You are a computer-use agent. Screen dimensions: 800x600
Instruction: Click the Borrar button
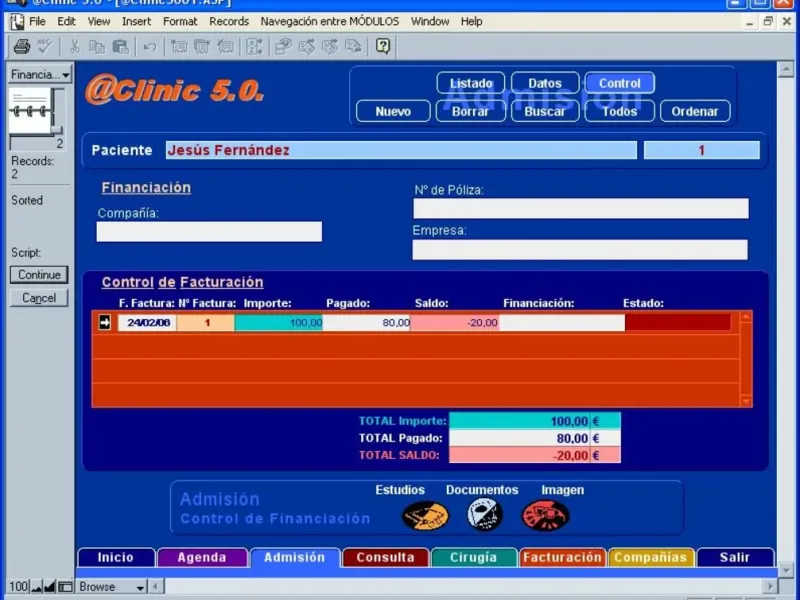(470, 111)
